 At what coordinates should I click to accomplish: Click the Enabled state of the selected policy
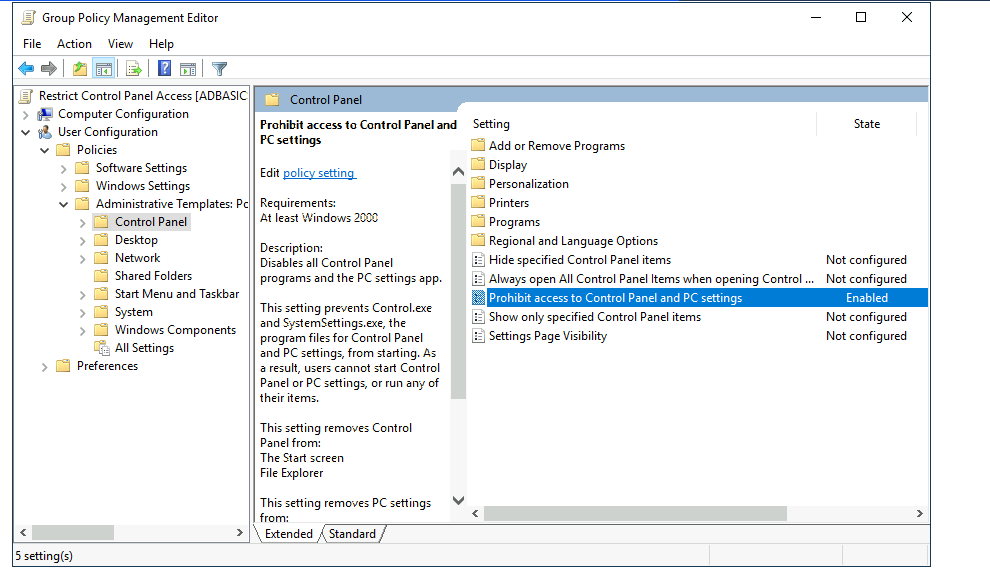(866, 298)
